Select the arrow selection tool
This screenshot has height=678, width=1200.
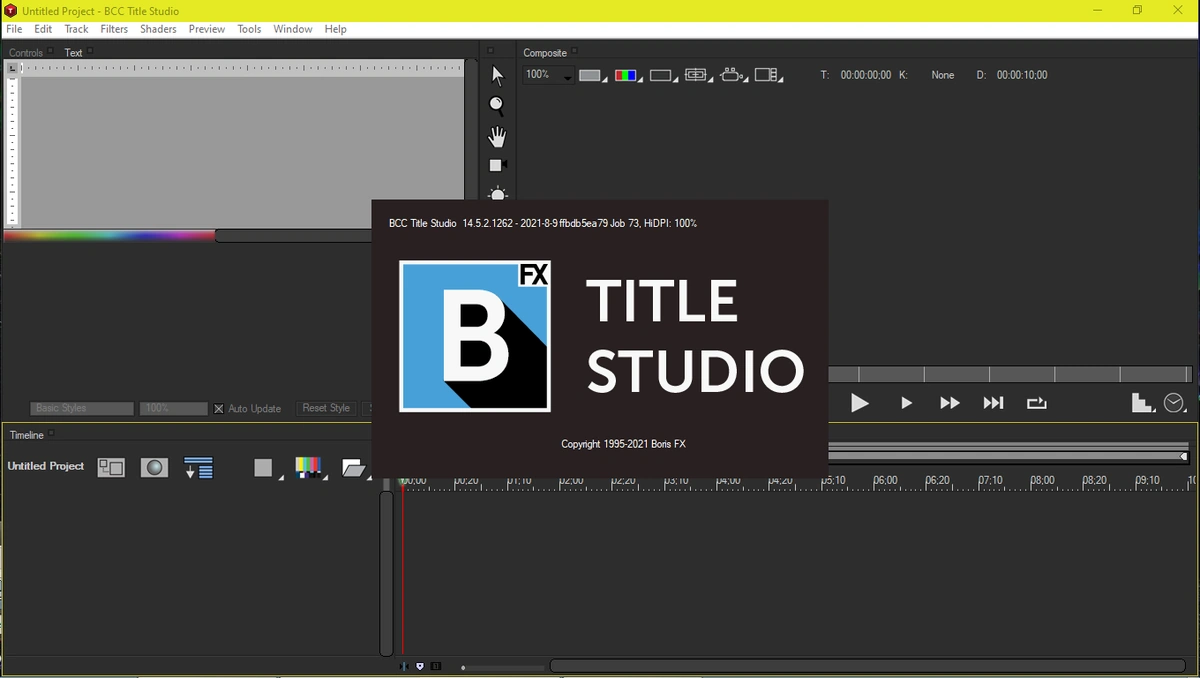[x=497, y=76]
